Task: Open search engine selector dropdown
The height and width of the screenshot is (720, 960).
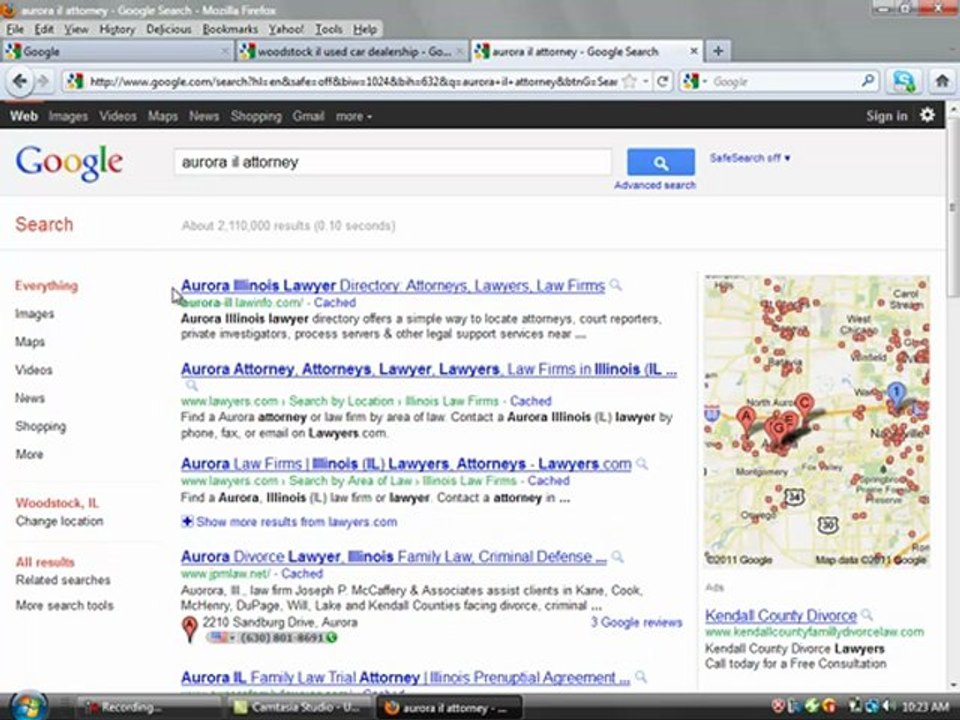Action: pos(694,81)
